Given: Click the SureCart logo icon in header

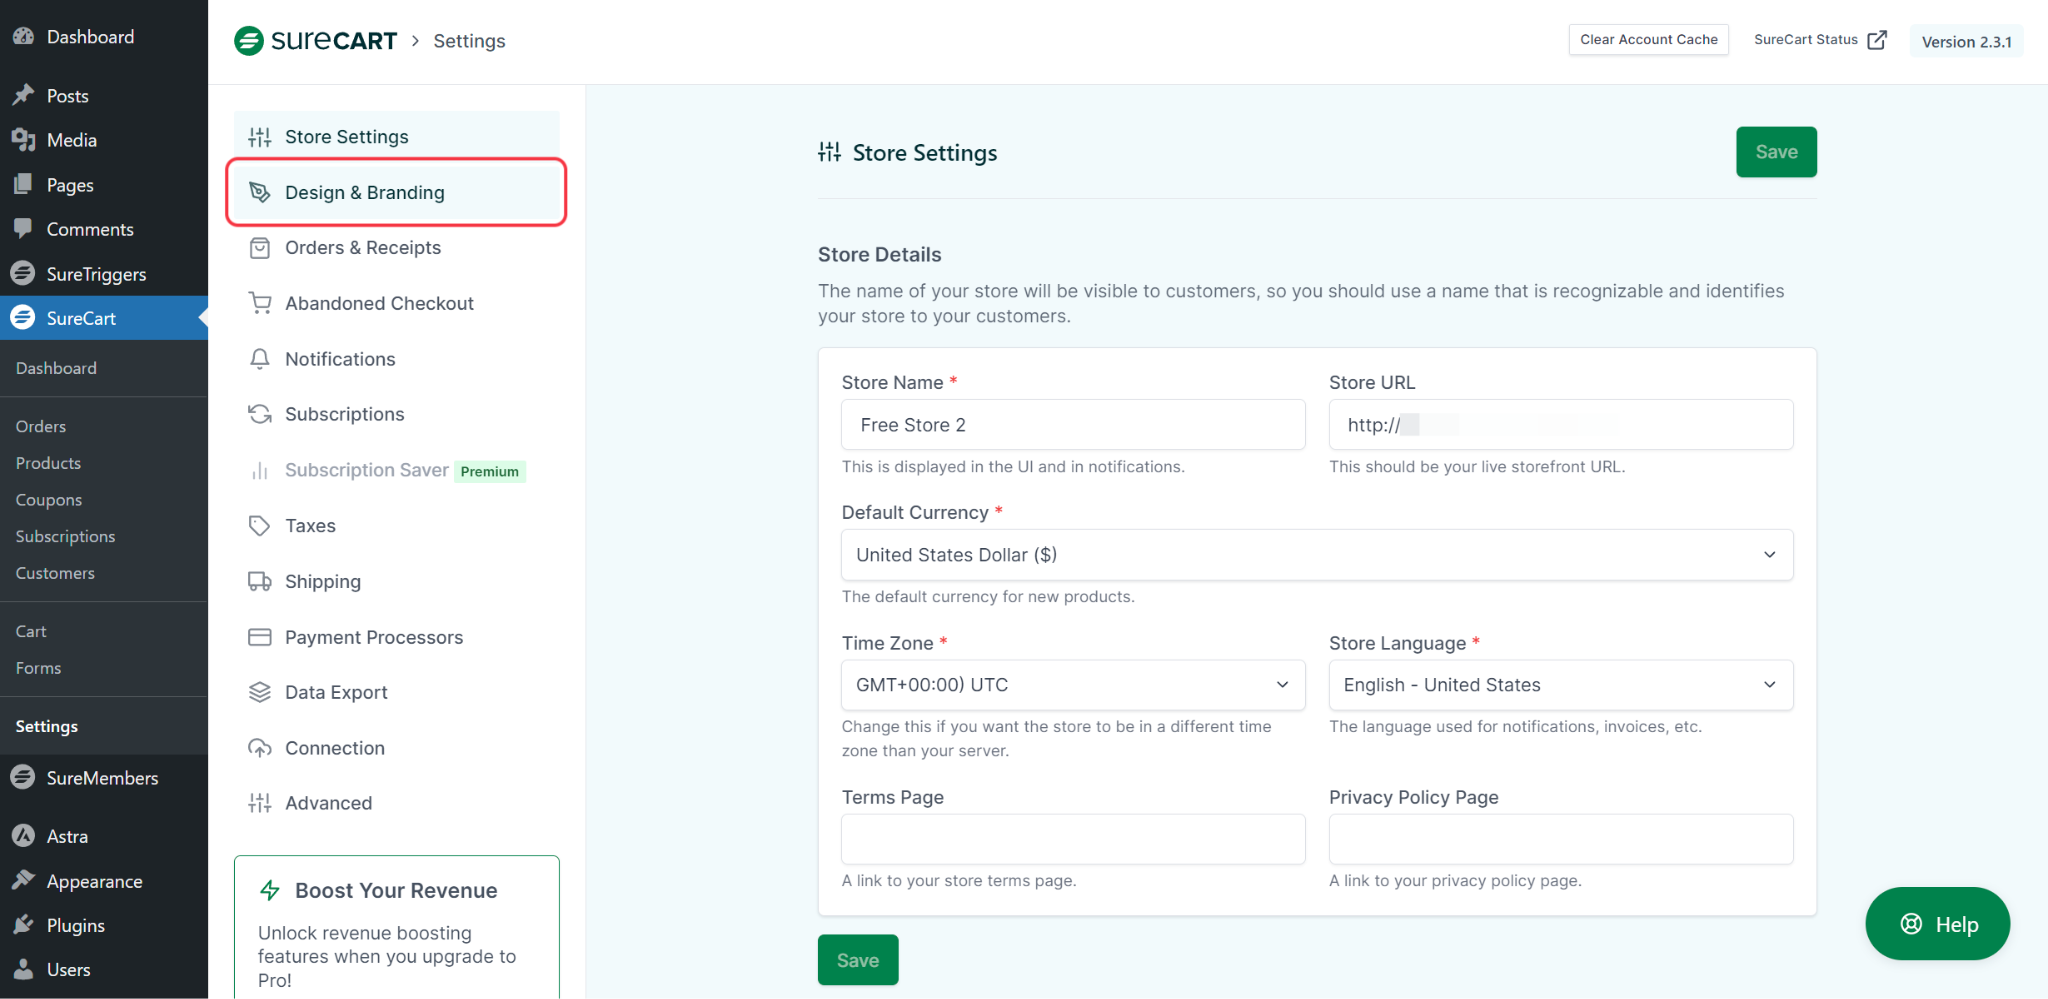Looking at the screenshot, I should click(x=249, y=41).
